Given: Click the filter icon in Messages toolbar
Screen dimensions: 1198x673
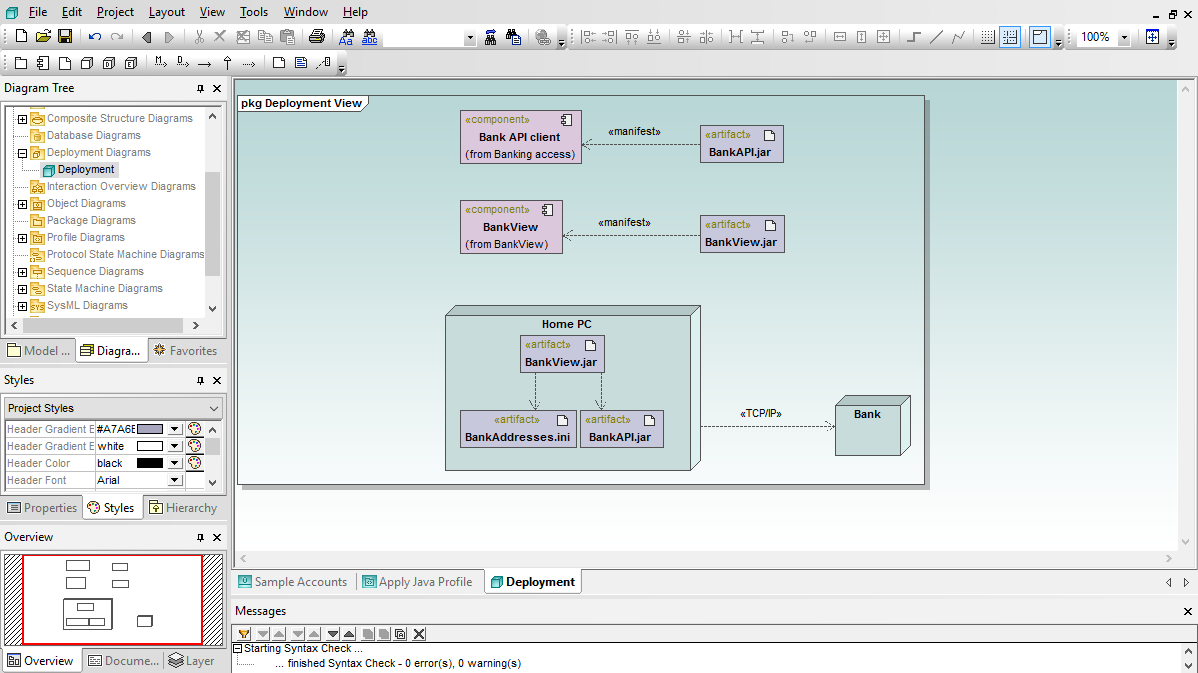Looking at the screenshot, I should (244, 634).
